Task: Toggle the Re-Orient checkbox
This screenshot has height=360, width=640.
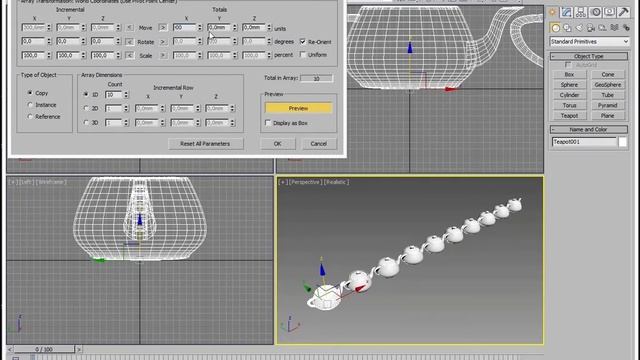Action: tap(303, 42)
